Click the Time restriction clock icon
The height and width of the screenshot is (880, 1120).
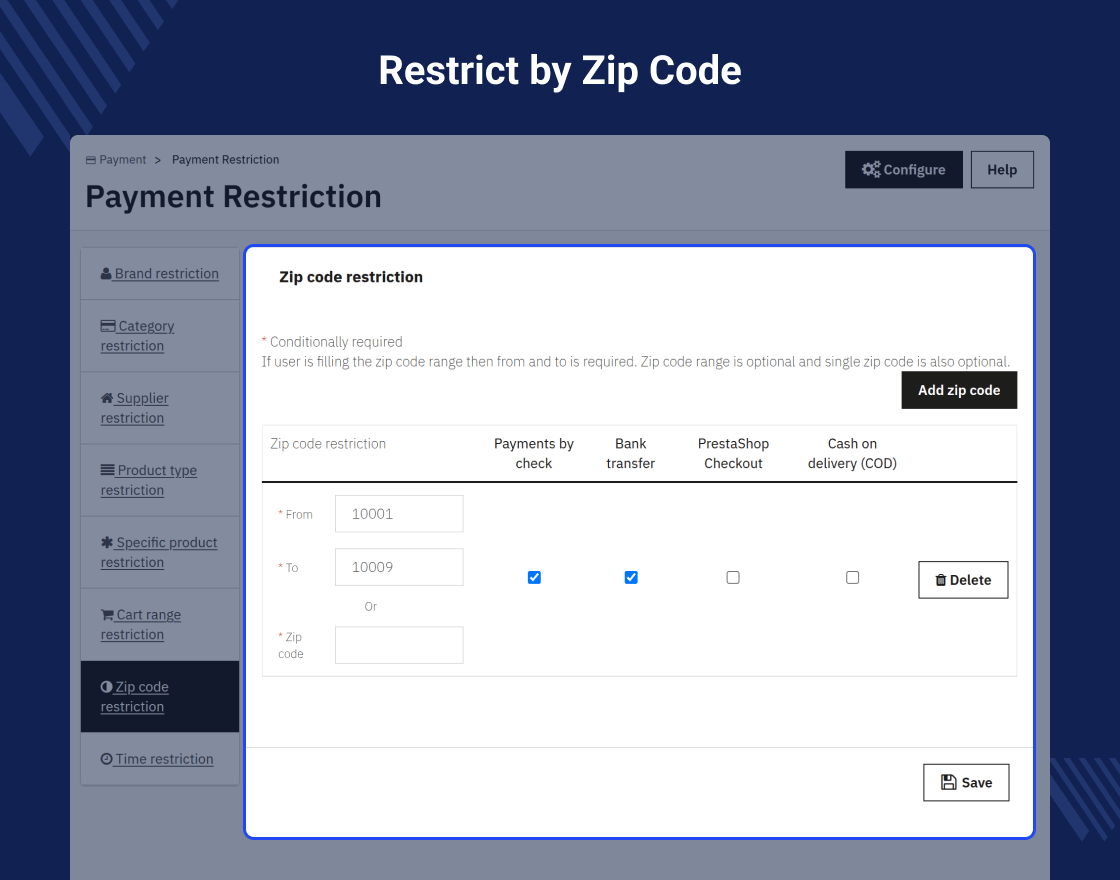(x=106, y=759)
